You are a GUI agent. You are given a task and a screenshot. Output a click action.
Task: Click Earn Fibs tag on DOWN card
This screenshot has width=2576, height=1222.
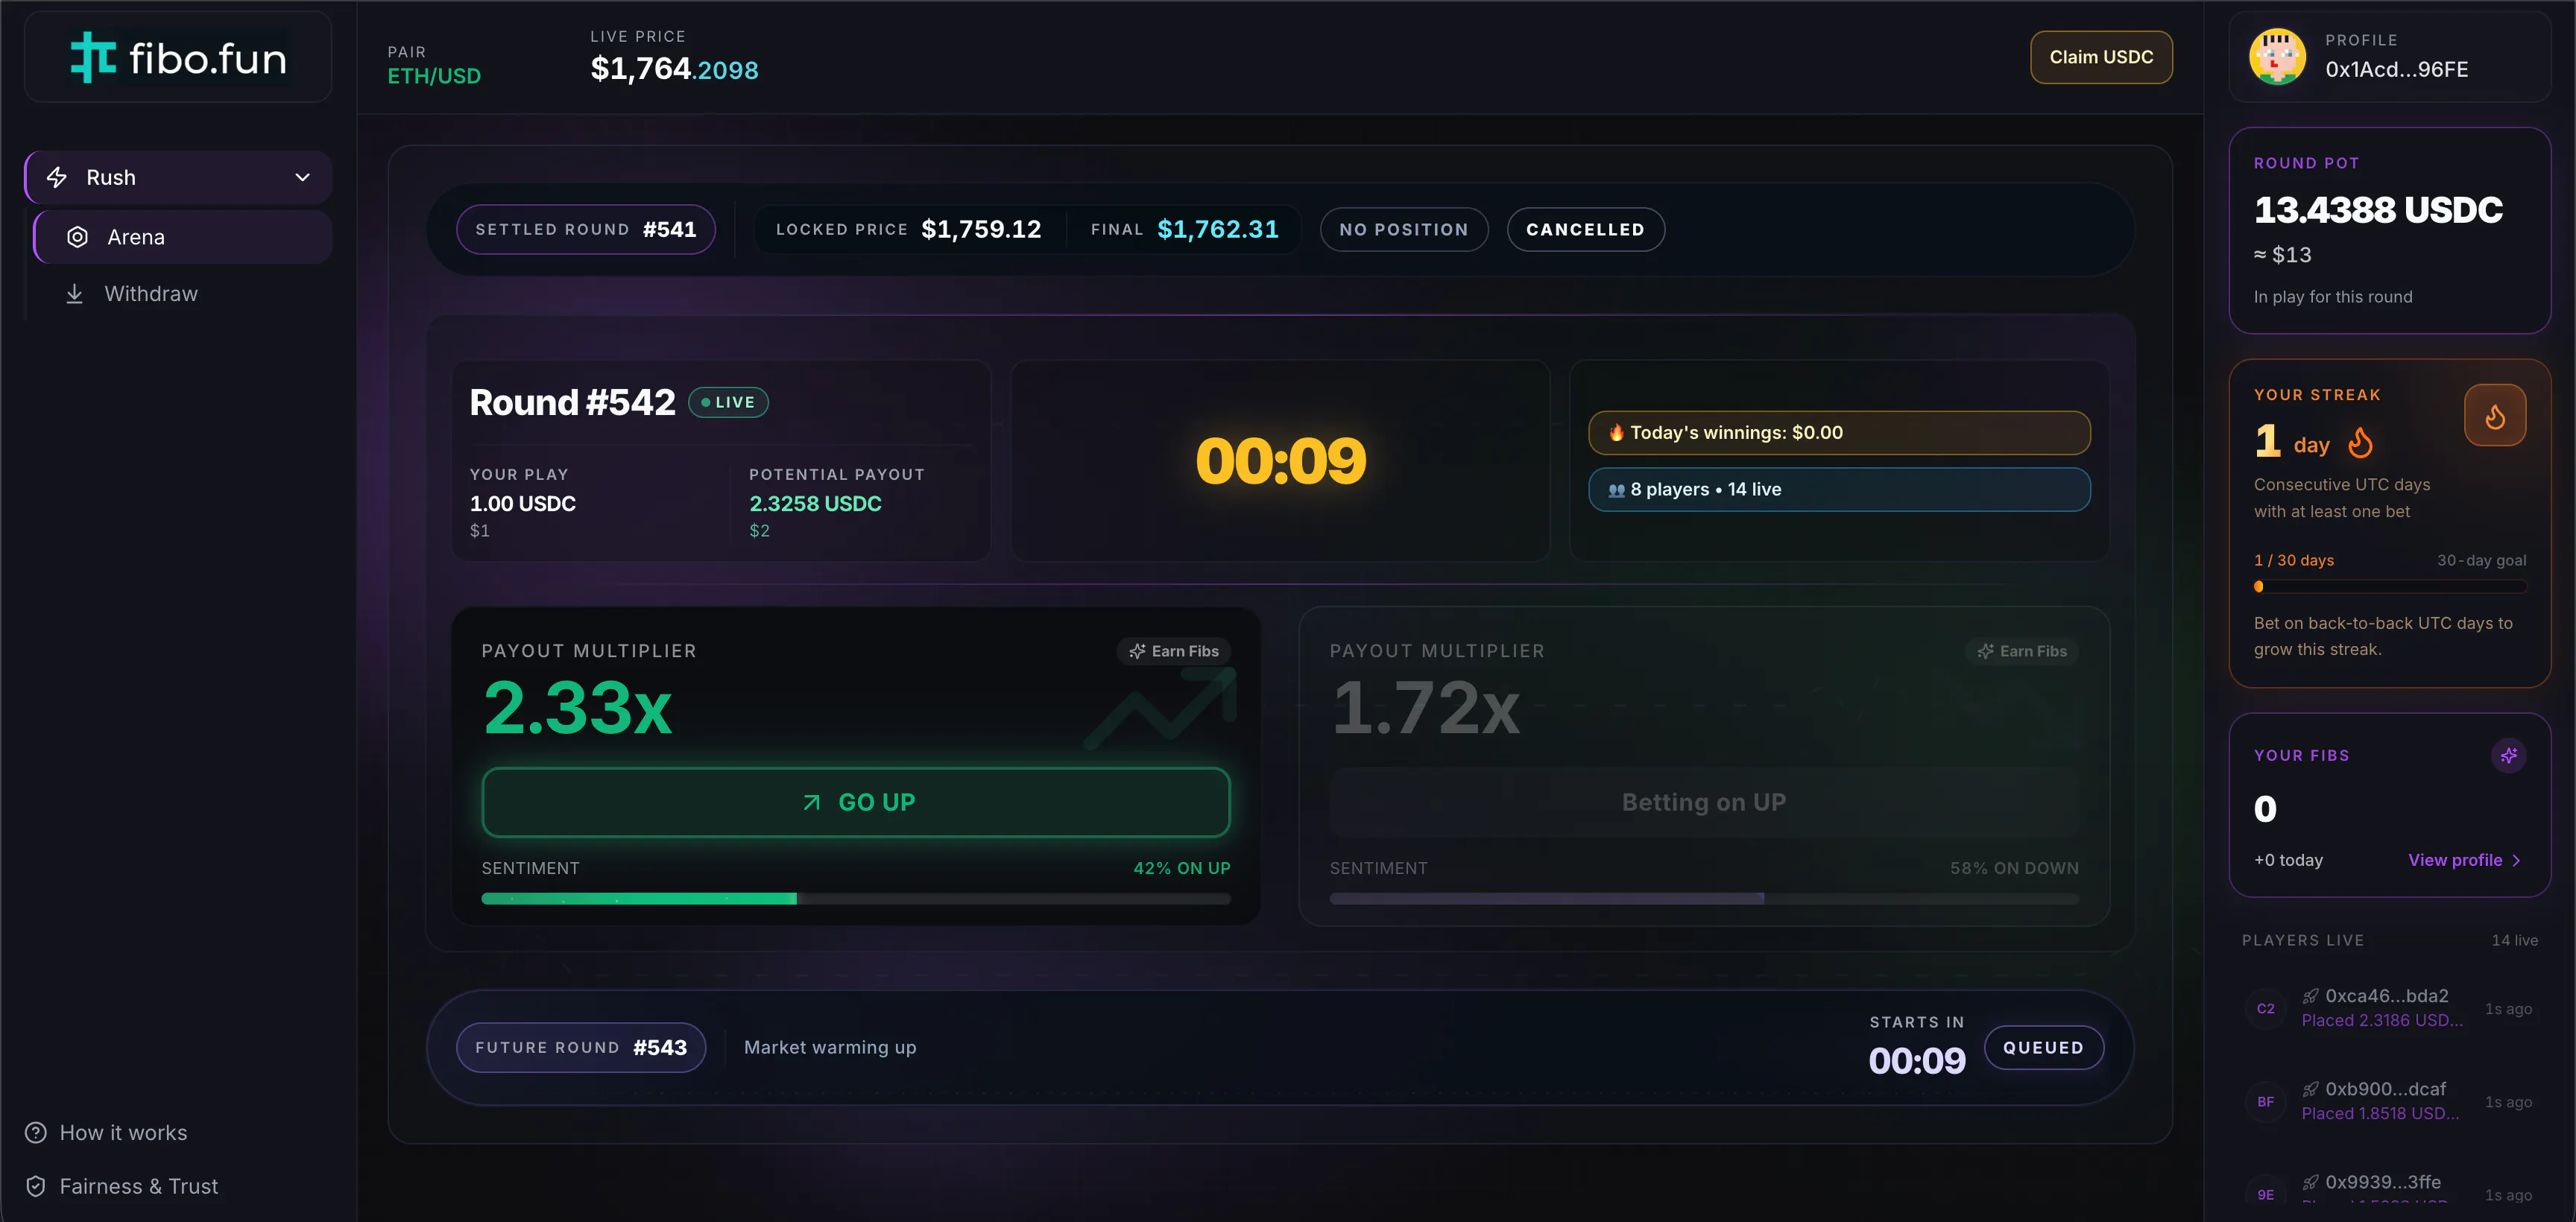(2022, 651)
